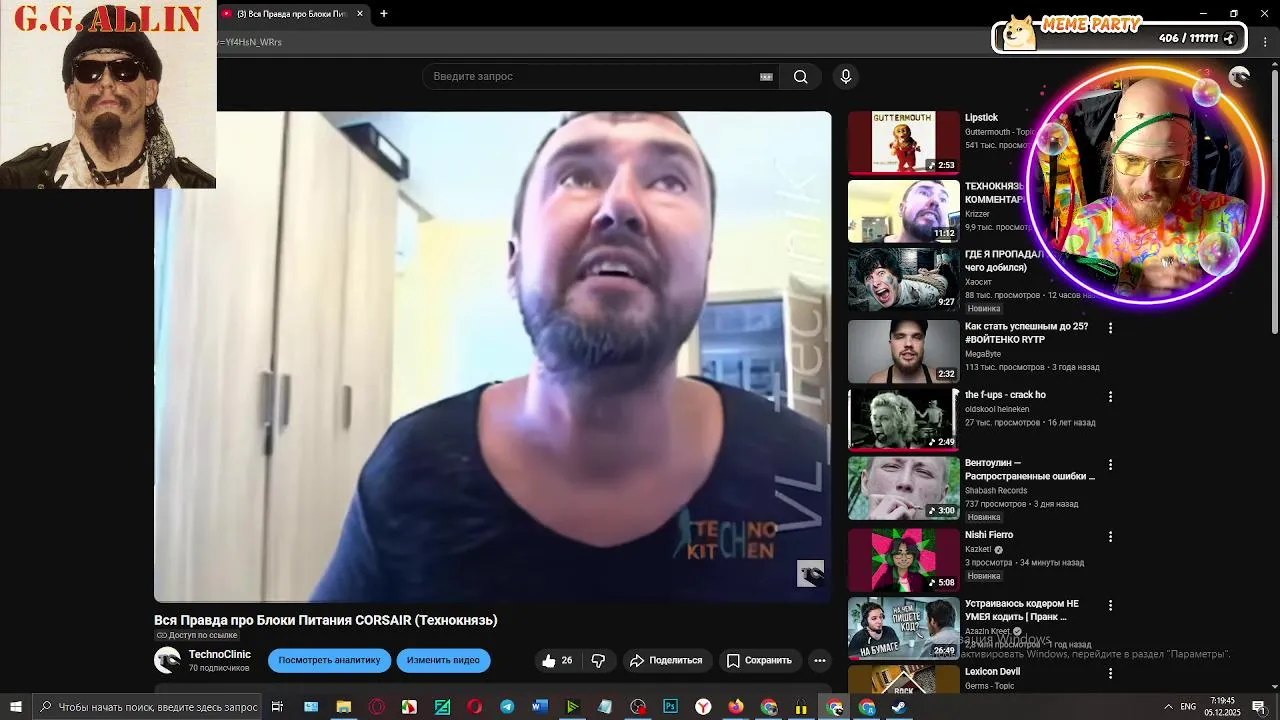Open 'Устраиваюсь кодером' video thumbnail

(903, 629)
